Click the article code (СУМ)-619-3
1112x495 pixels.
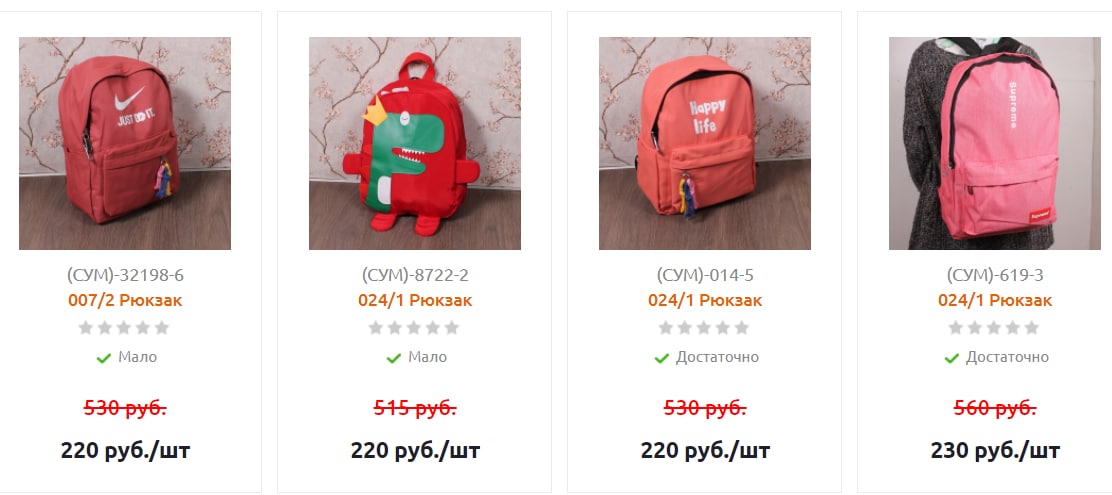tap(995, 275)
